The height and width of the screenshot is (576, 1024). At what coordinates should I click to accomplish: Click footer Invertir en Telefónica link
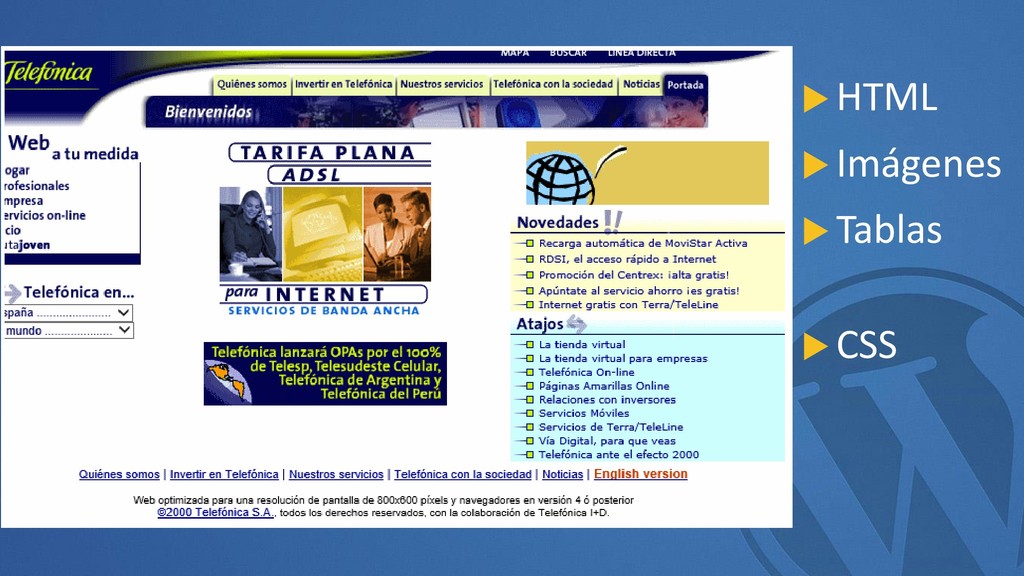coord(224,474)
